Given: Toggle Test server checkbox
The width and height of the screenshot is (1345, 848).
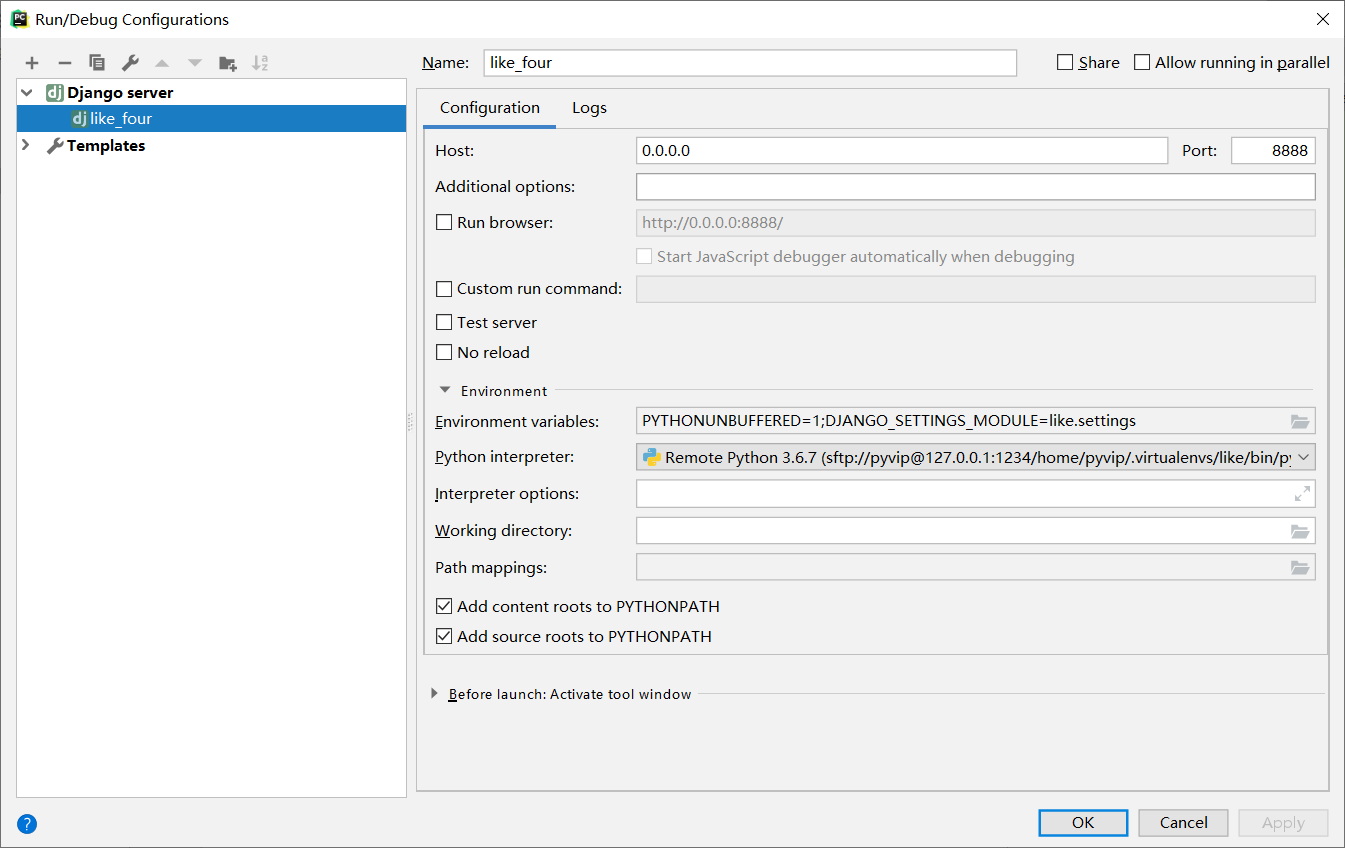Looking at the screenshot, I should coord(444,322).
